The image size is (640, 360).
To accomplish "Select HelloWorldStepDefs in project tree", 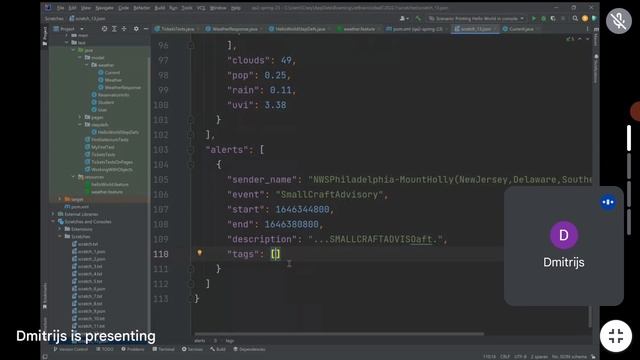I will 115,132.
